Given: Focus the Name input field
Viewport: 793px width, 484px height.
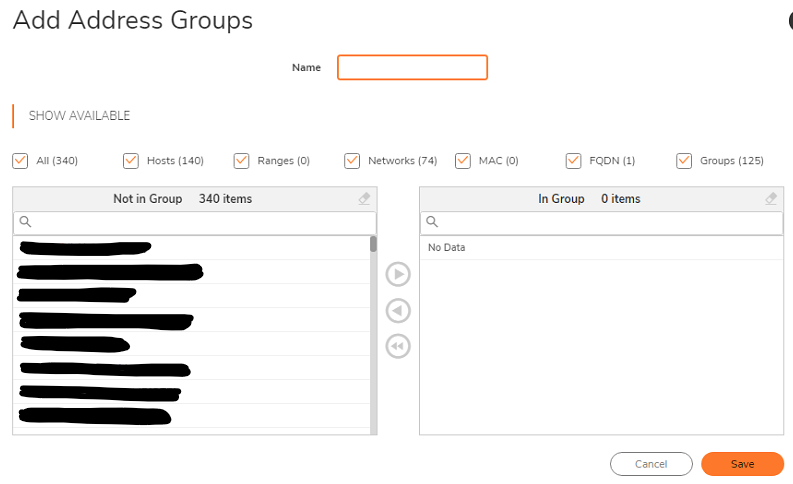Looking at the screenshot, I should point(412,67).
